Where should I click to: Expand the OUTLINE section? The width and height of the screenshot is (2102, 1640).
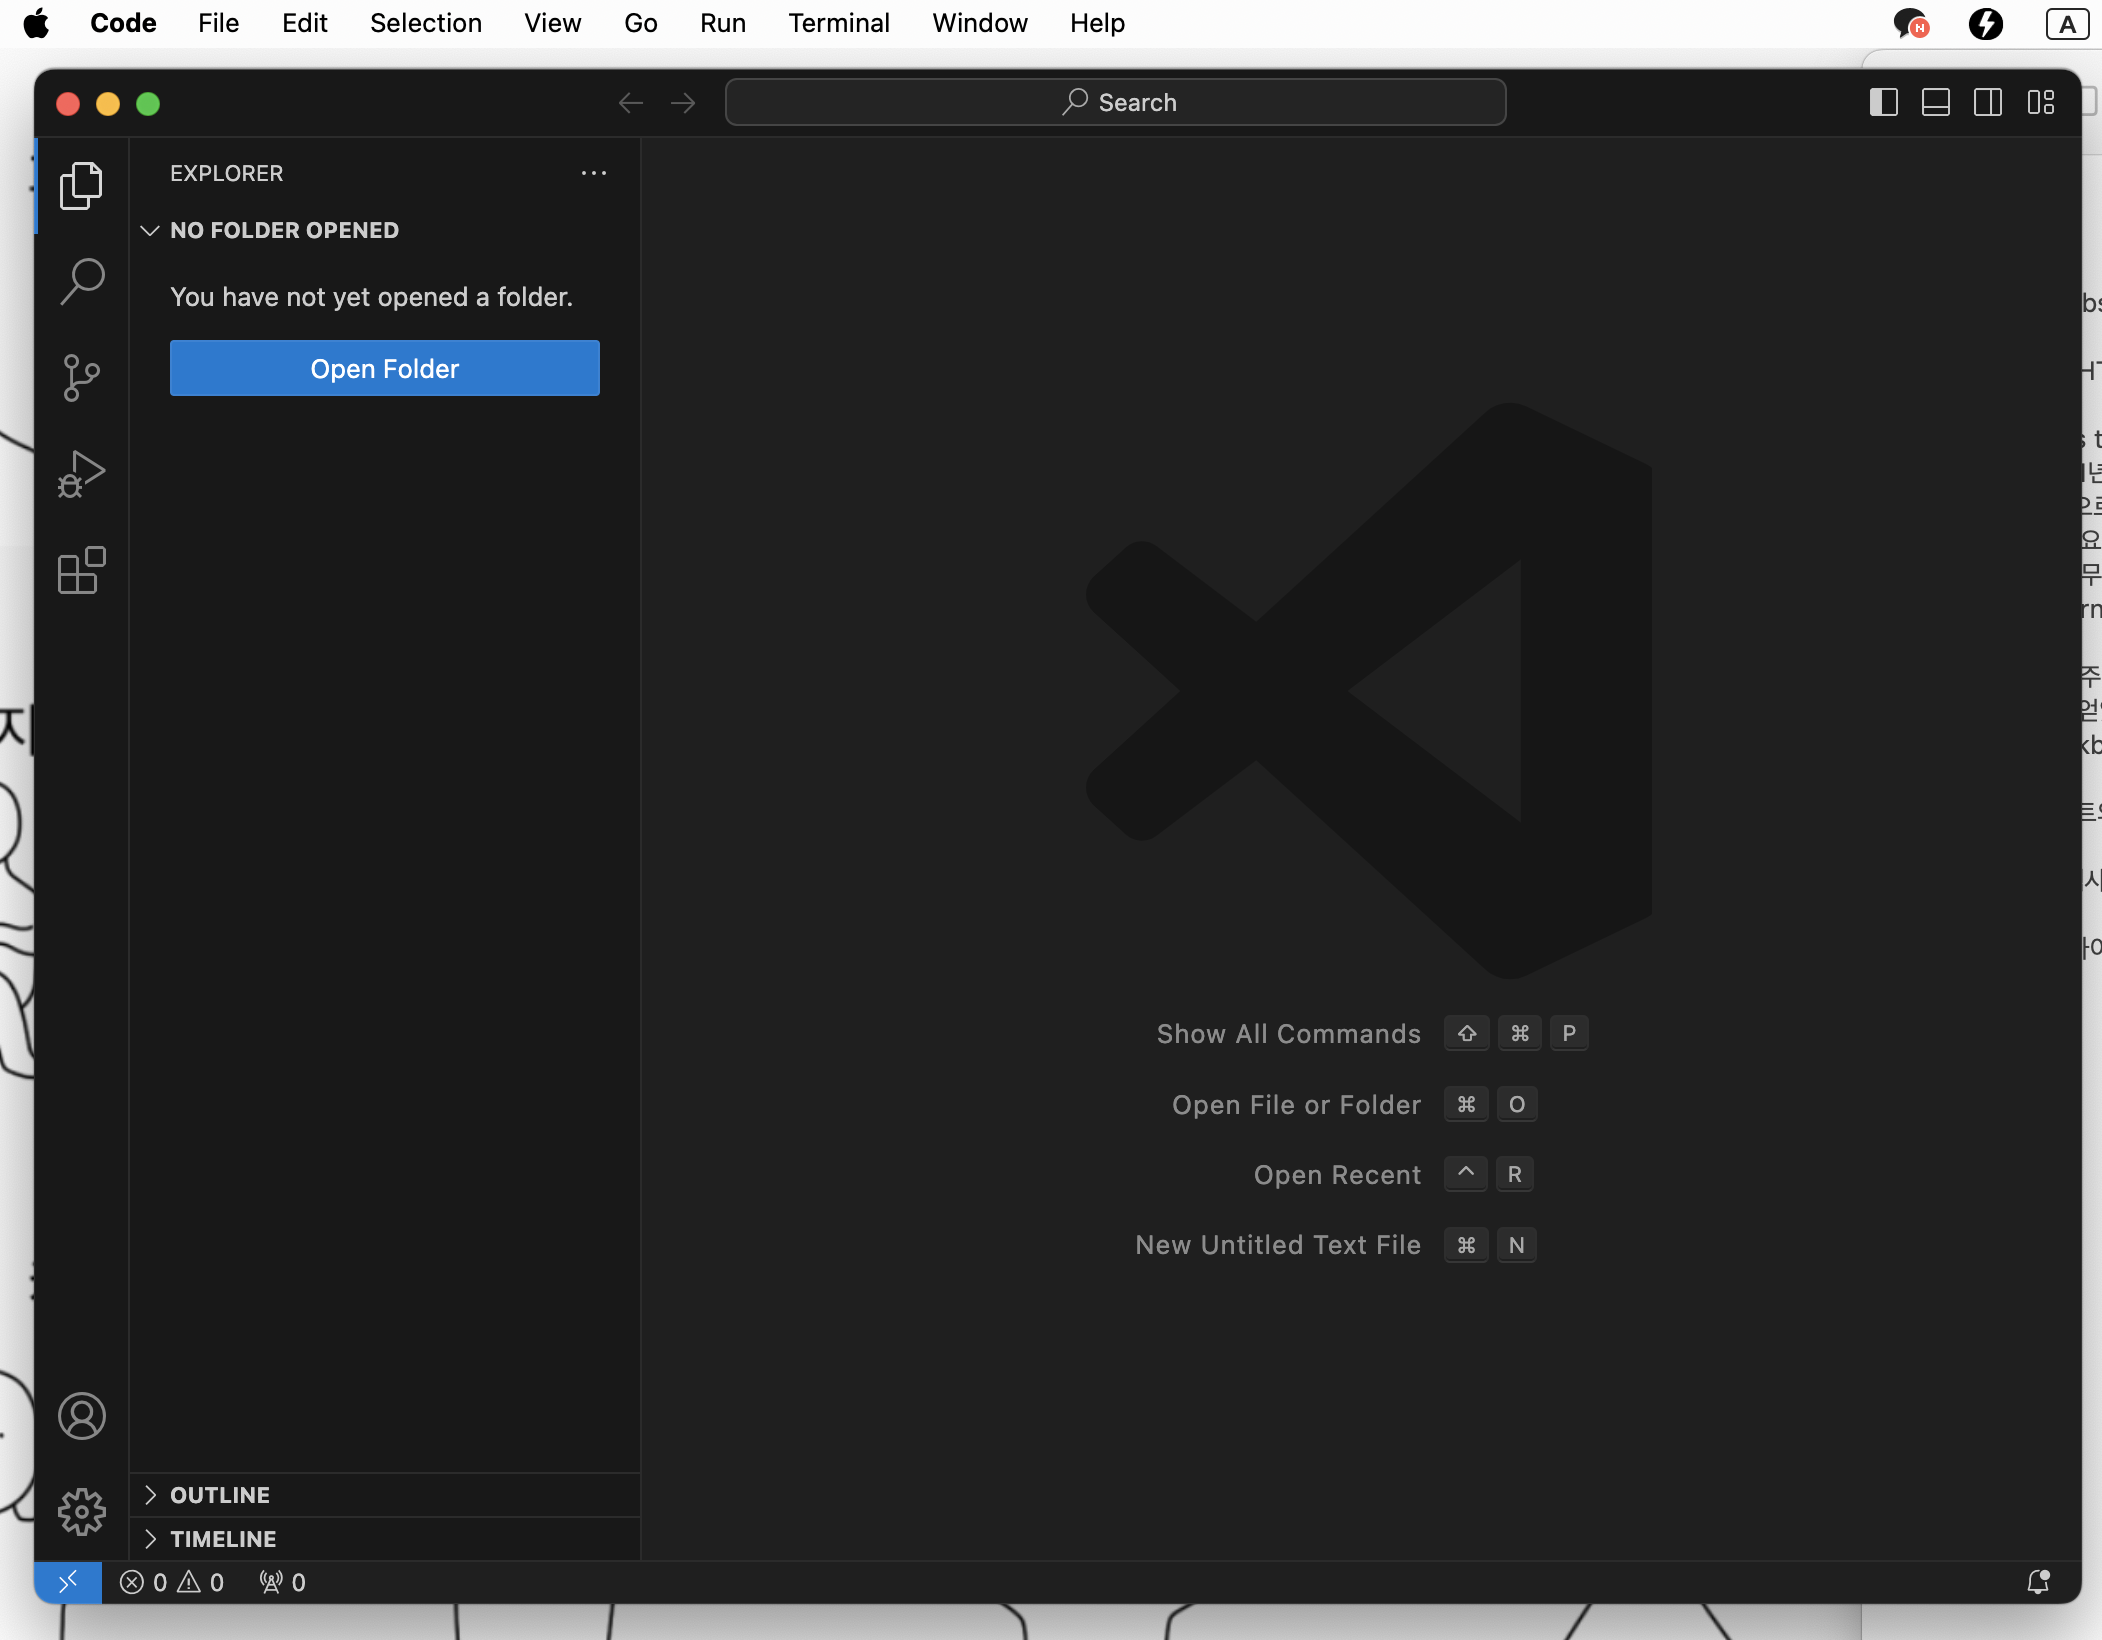pyautogui.click(x=385, y=1495)
